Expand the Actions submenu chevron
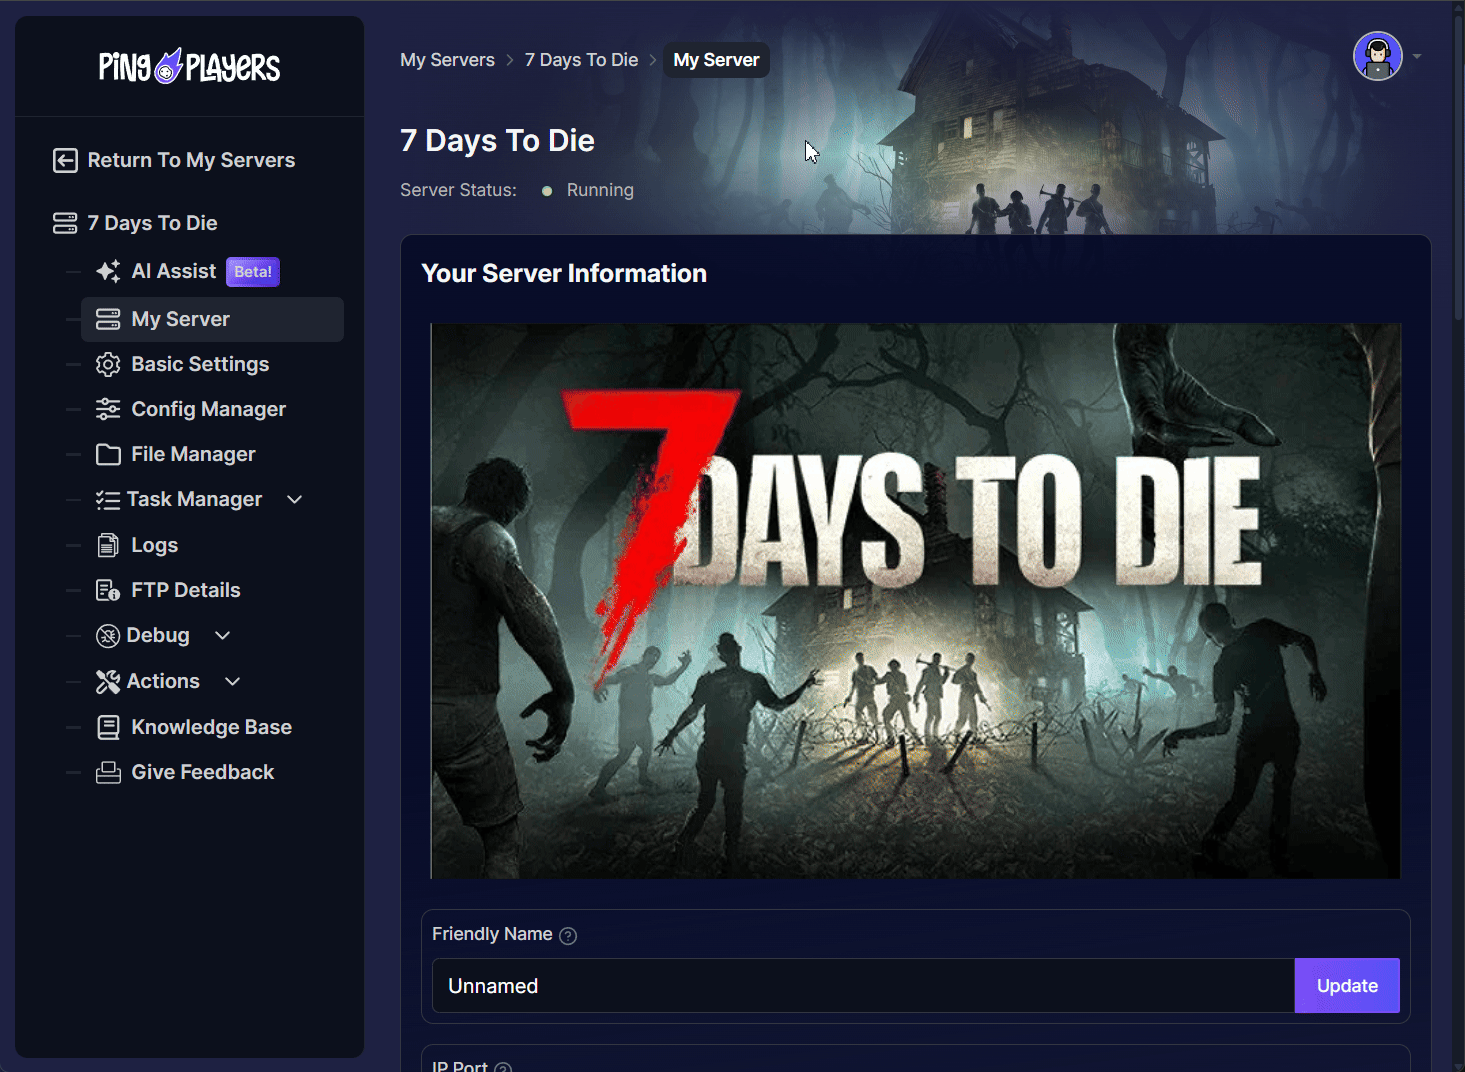 click(232, 681)
